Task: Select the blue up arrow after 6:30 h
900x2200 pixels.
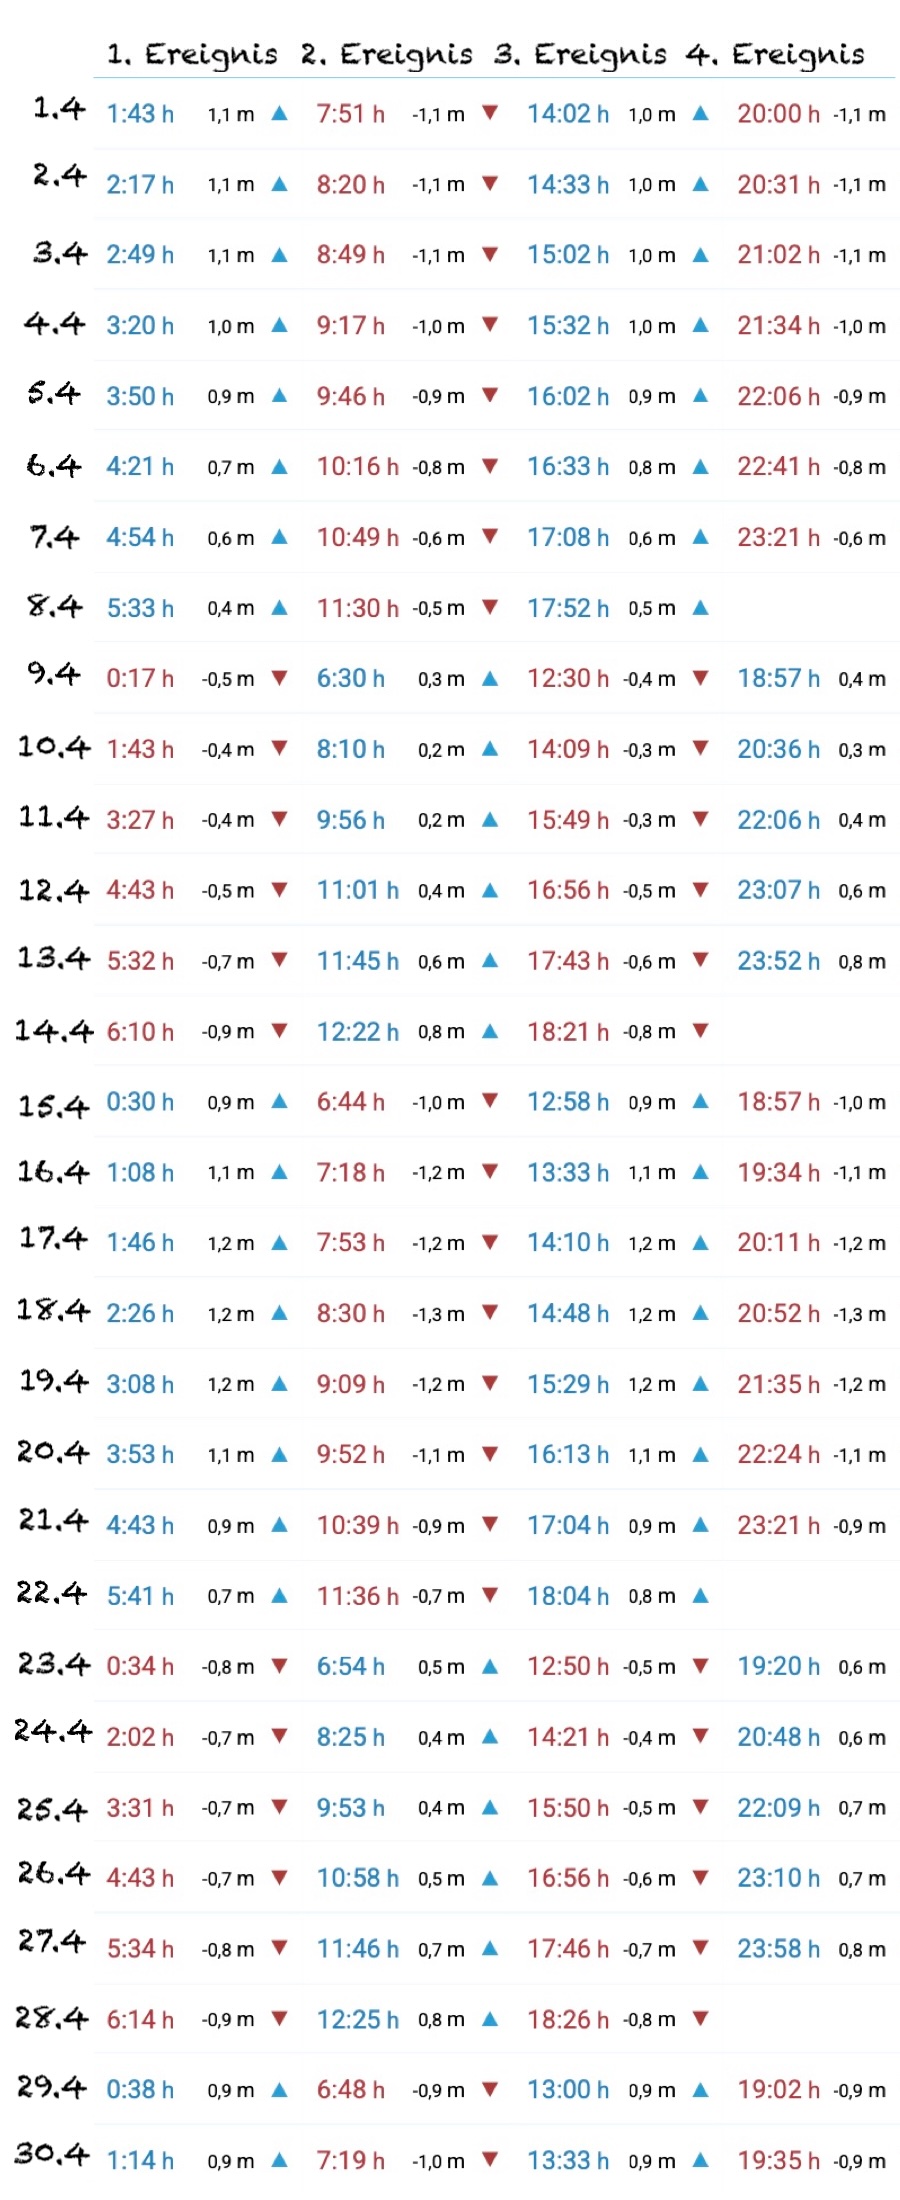Action: point(490,678)
